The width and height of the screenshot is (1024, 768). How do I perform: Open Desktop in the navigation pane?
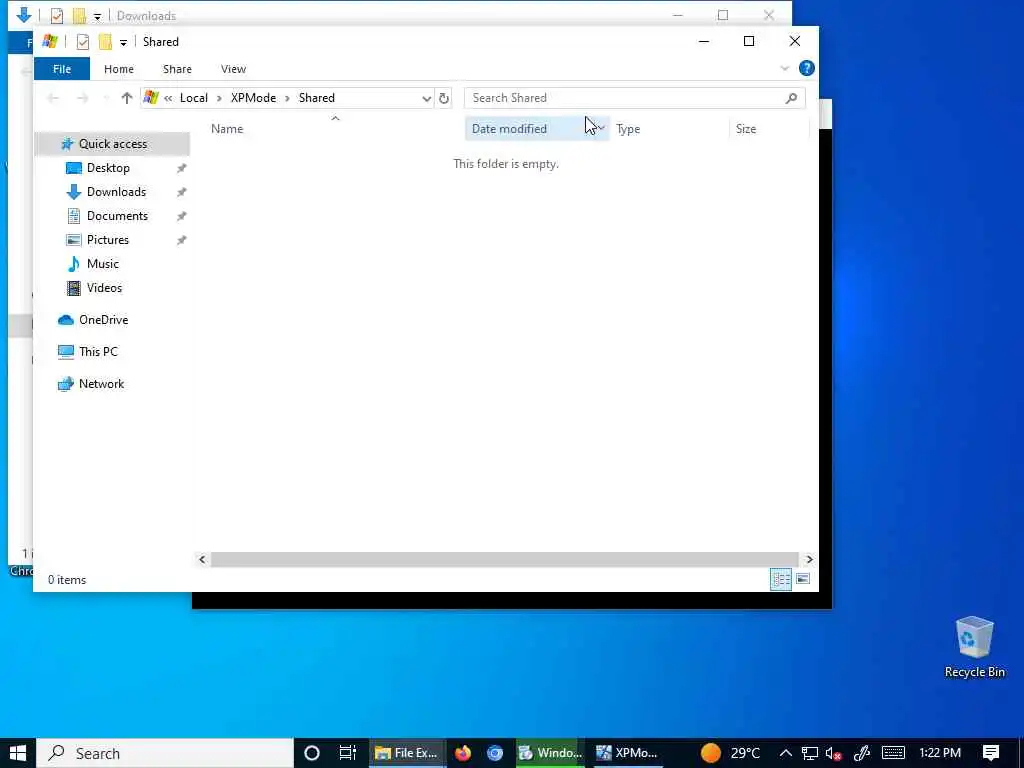108,168
